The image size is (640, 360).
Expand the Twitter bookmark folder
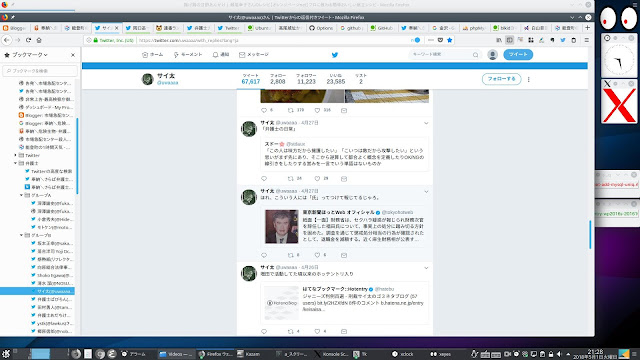16,155
